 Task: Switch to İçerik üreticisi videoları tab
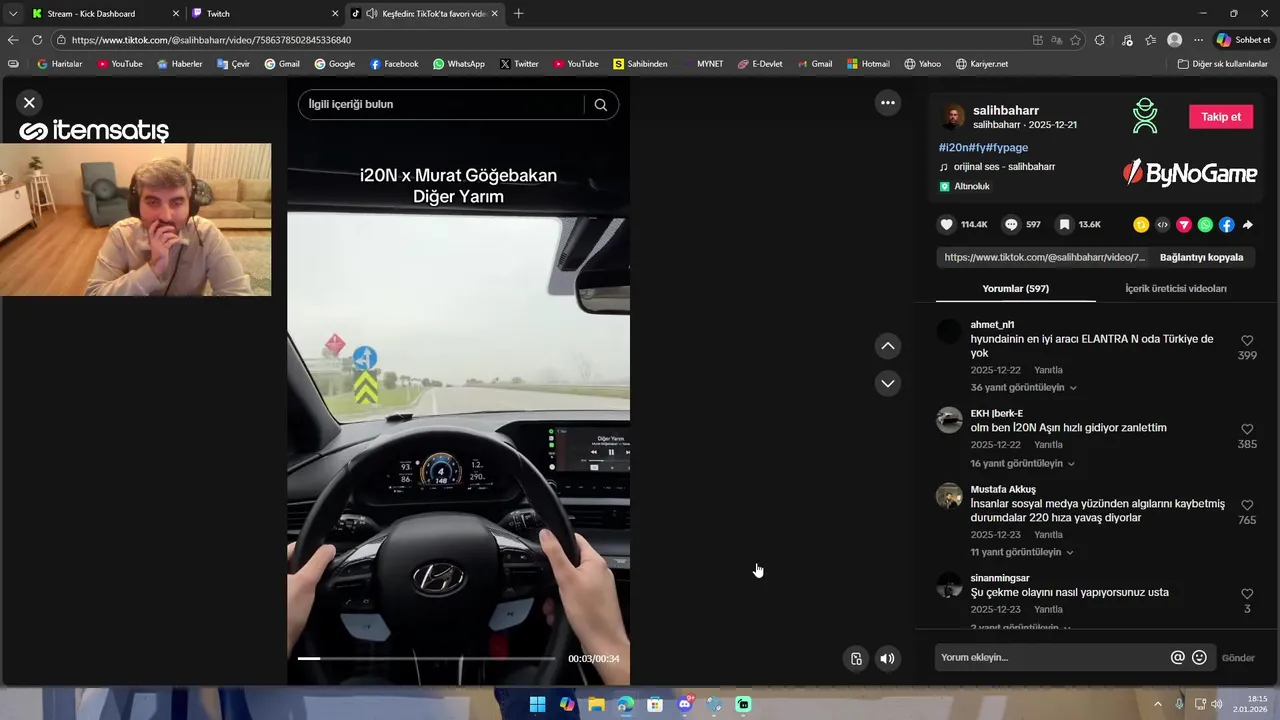[1175, 288]
